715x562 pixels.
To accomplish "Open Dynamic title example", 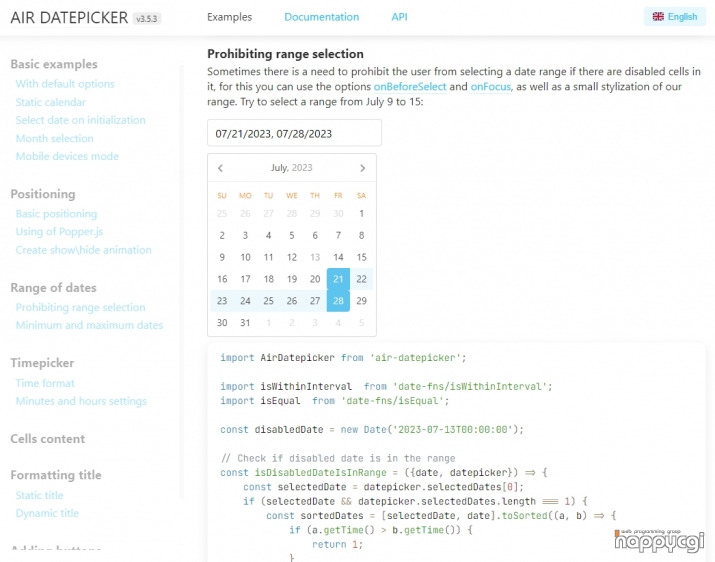I will 47,513.
